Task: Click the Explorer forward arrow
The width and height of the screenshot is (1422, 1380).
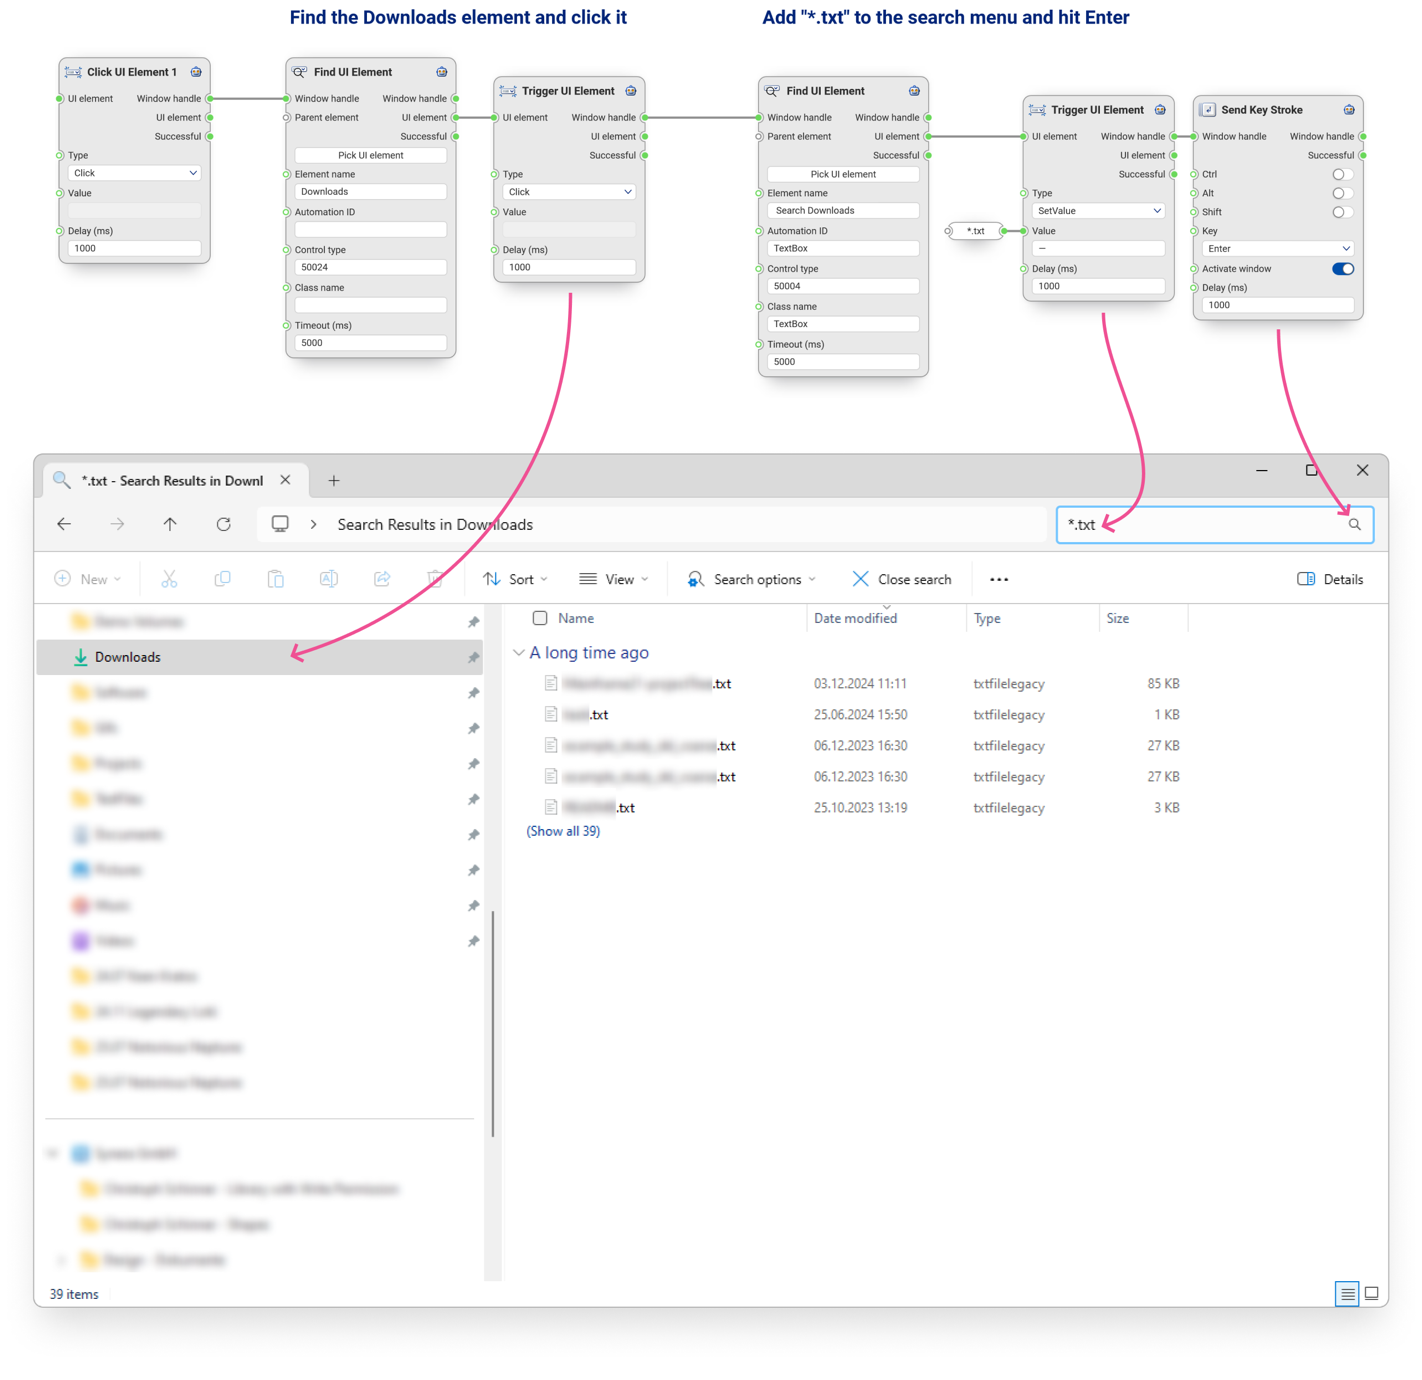Action: [117, 524]
